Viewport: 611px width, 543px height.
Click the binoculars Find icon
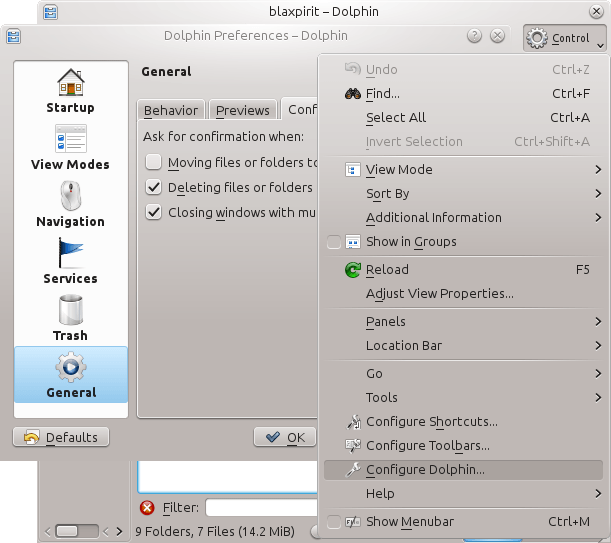pos(353,94)
